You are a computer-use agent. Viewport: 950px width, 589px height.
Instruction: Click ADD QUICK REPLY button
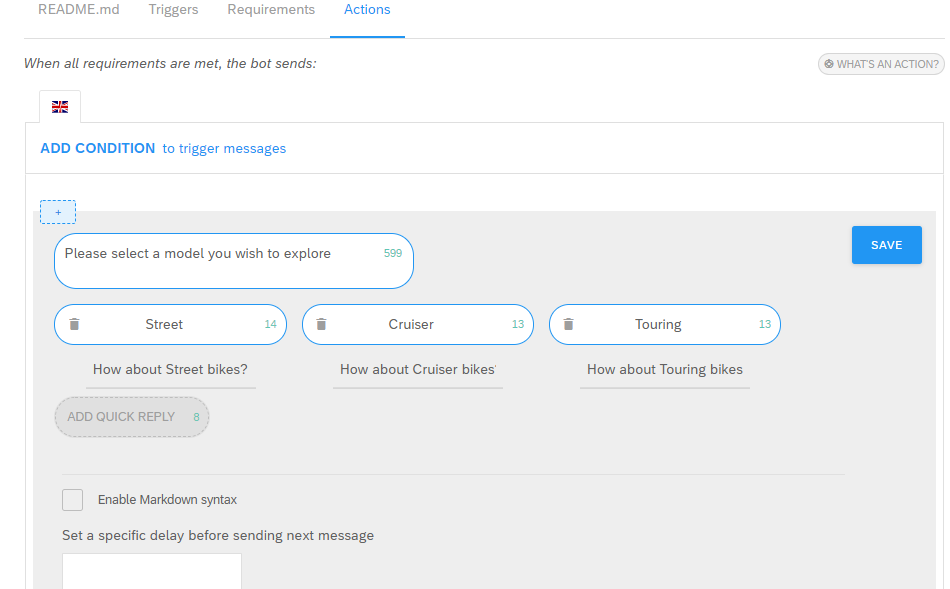click(132, 417)
